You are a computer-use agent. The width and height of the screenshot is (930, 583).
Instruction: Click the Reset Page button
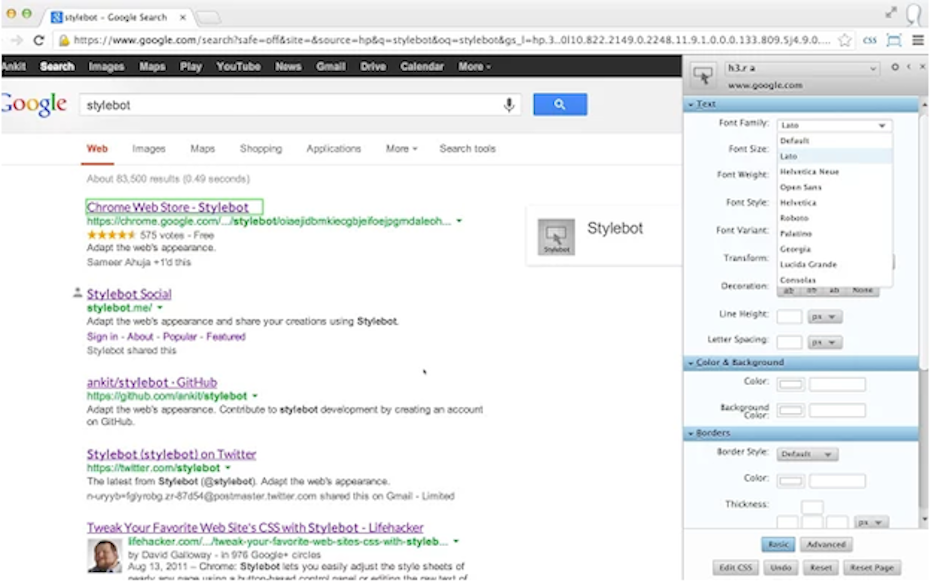click(x=872, y=568)
